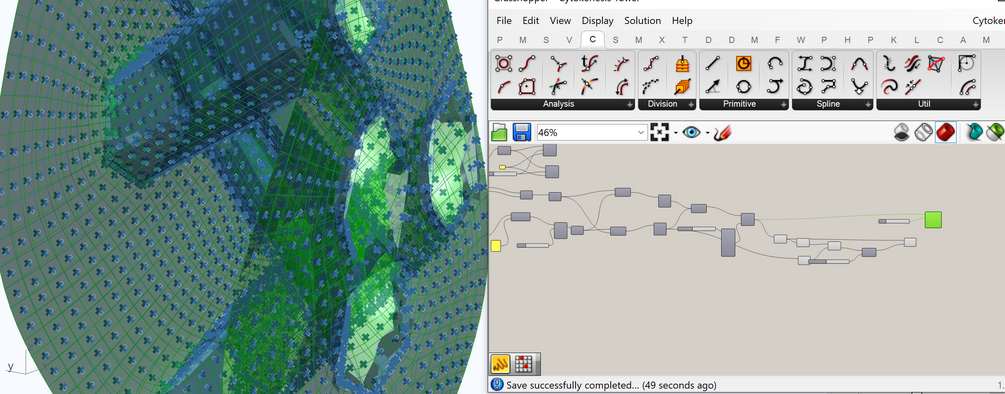Click the Zoom Extents icon
The image size is (1005, 394).
pos(660,133)
